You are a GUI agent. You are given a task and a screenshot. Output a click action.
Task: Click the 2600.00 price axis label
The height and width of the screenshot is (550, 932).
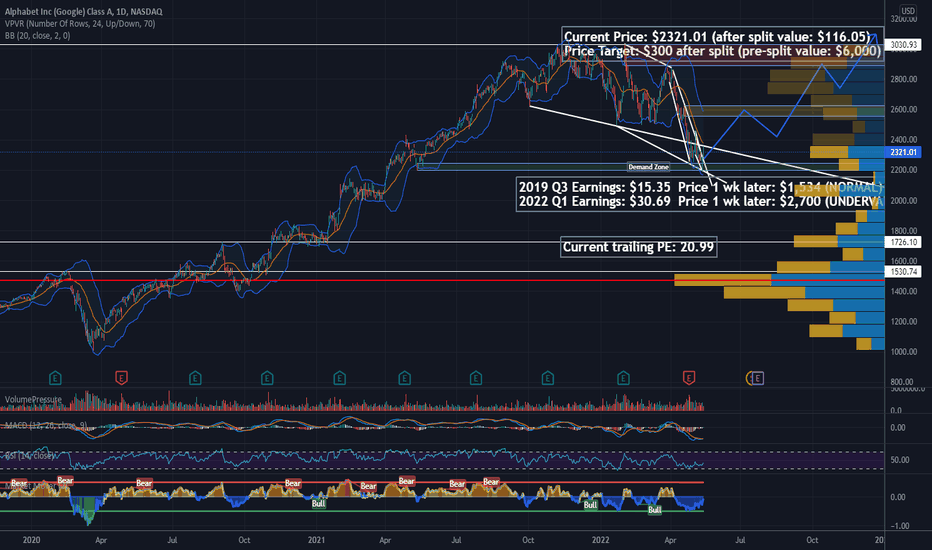pyautogui.click(x=903, y=109)
